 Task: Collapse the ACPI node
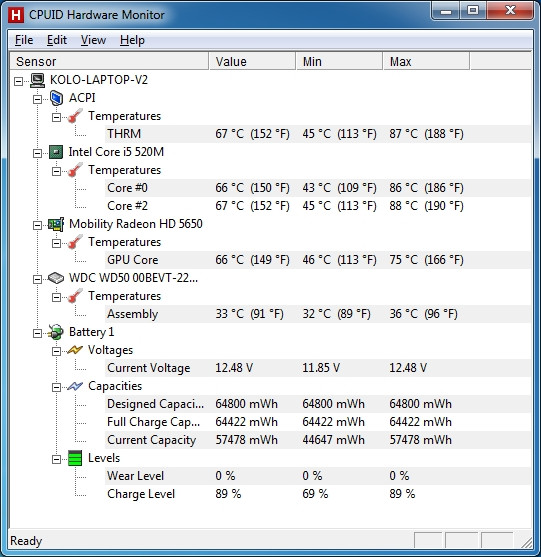pos(37,99)
